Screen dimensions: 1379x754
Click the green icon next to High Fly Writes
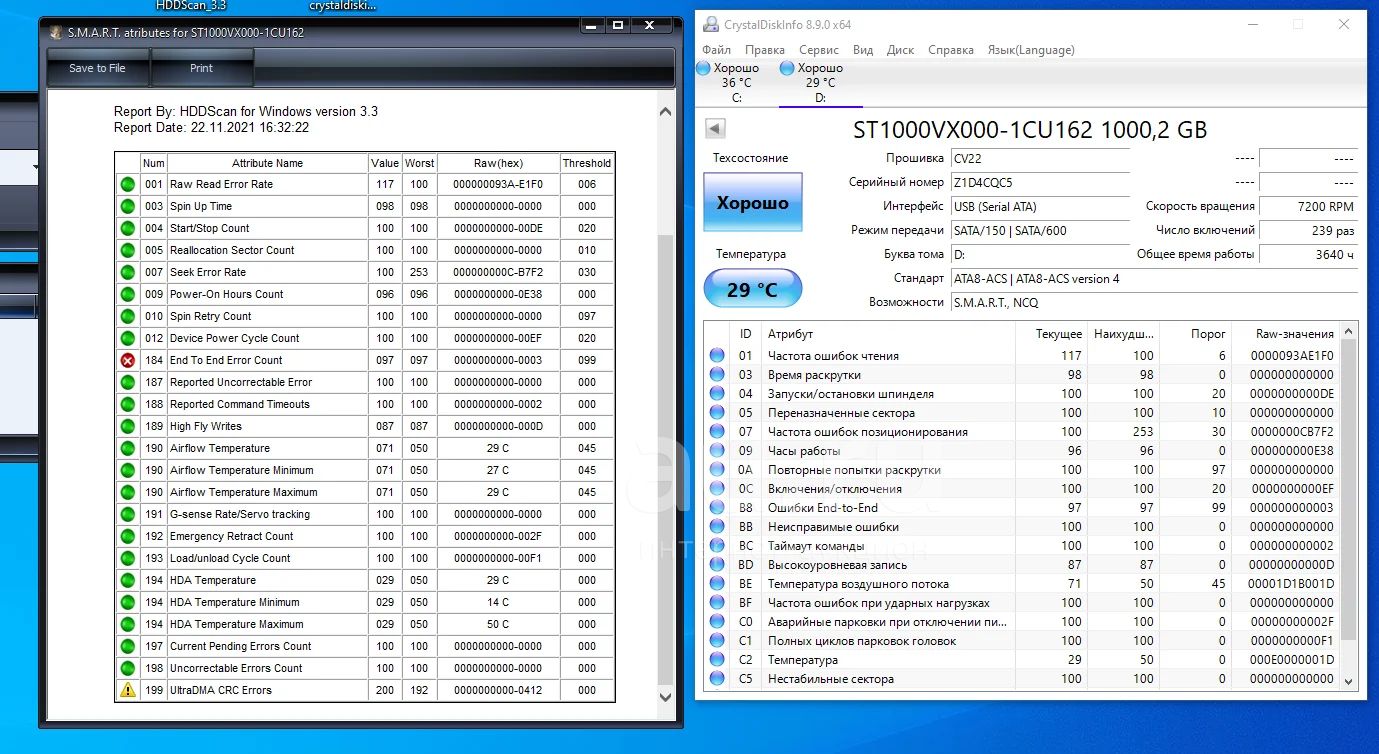coord(128,426)
